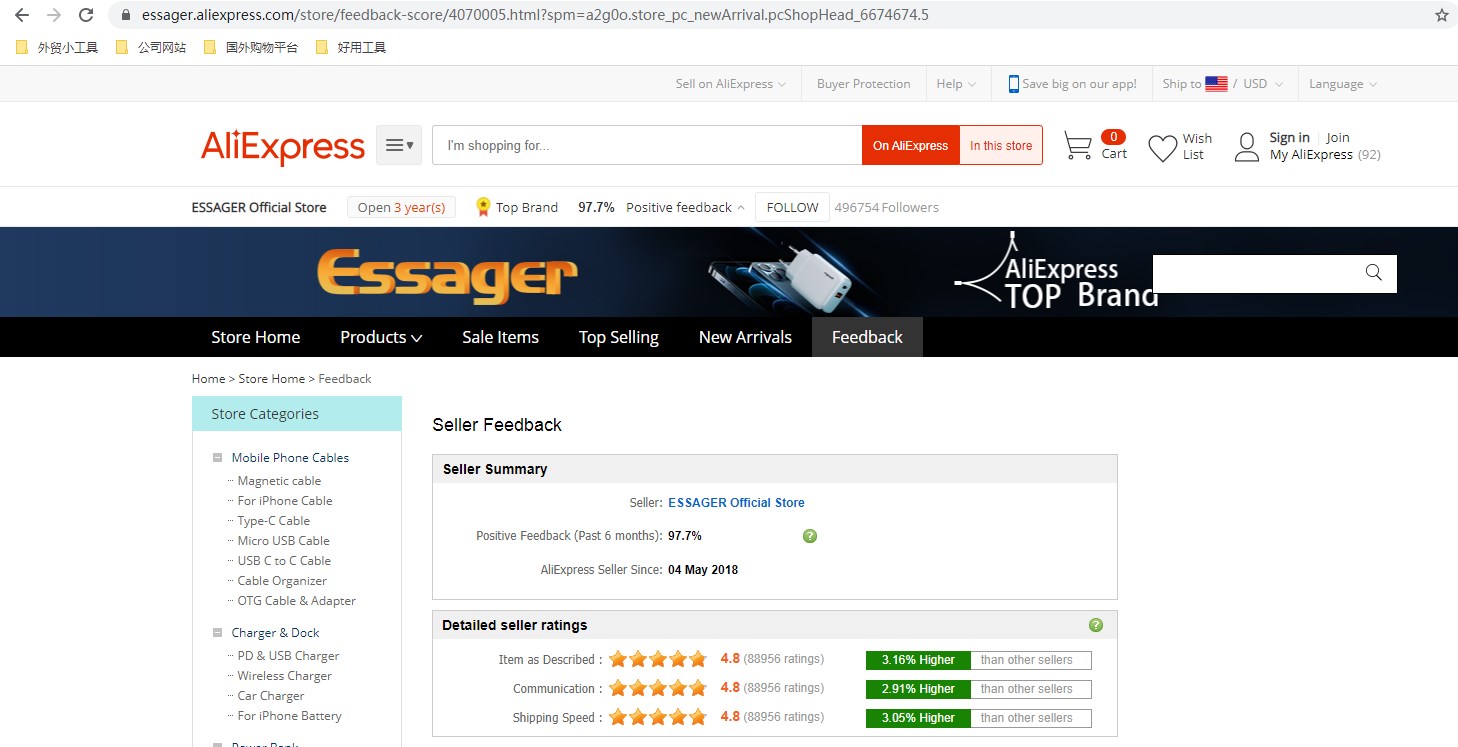
Task: Expand the Sell on AliExpress dropdown
Action: (730, 84)
